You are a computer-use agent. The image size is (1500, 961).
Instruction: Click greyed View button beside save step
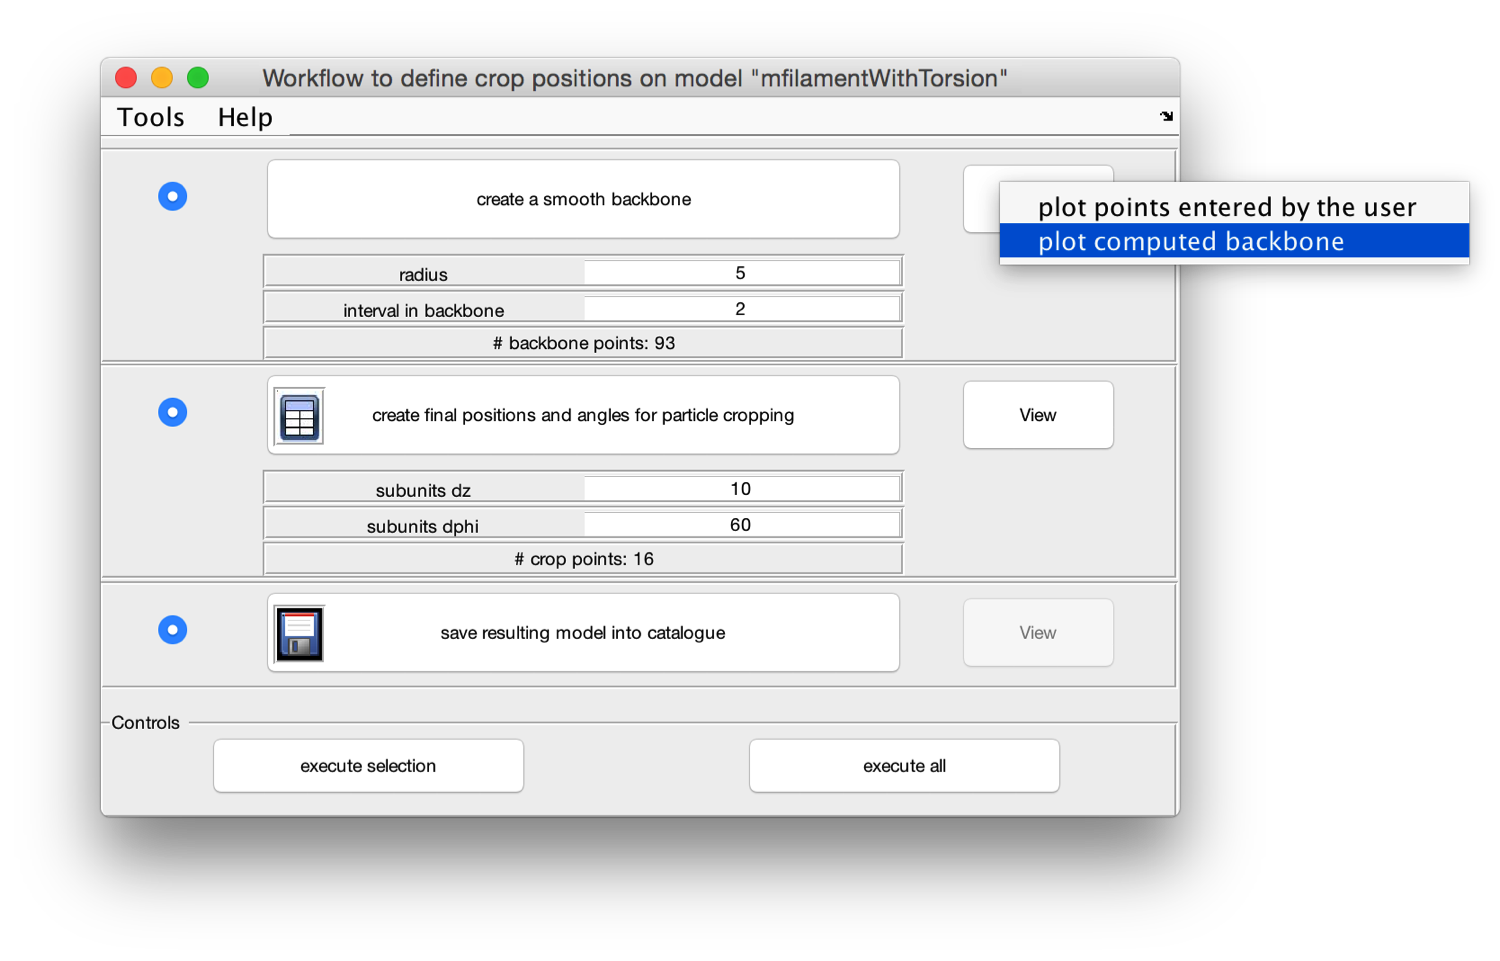tap(1038, 633)
